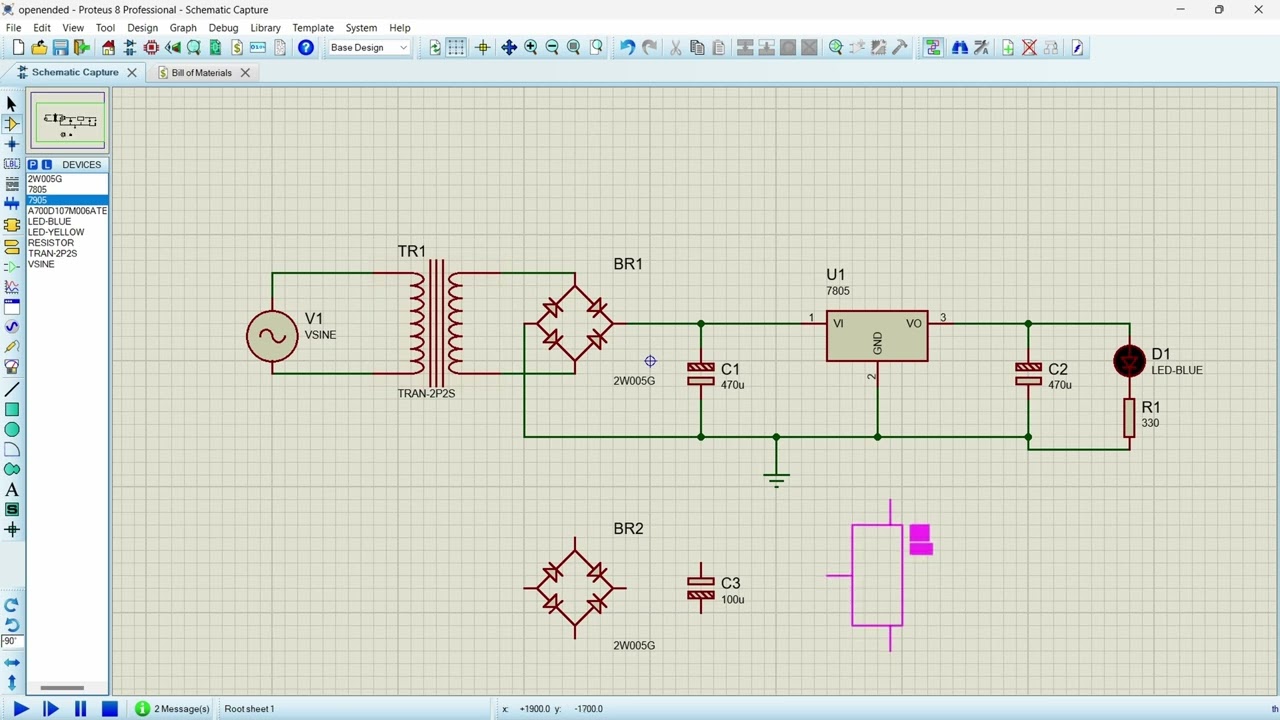Click the Rotate Anti-Clockwise icon
Image resolution: width=1280 pixels, height=720 pixels.
coord(12,624)
